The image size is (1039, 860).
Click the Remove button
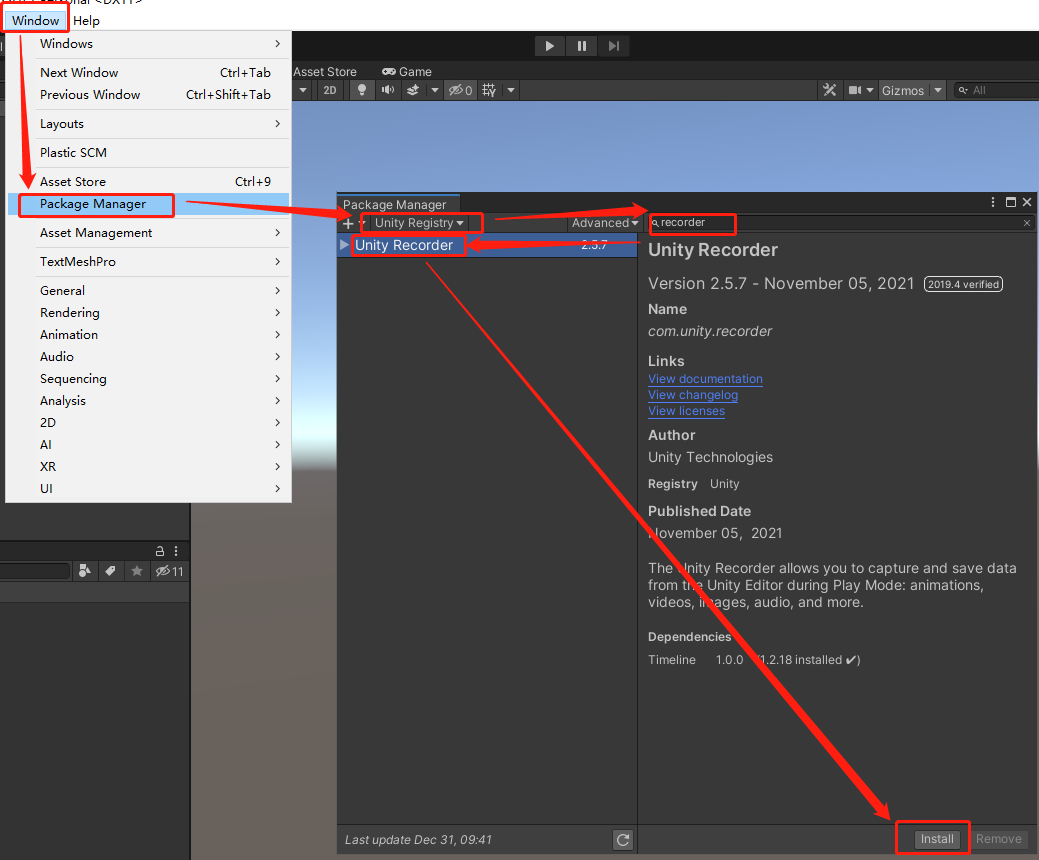click(x=999, y=839)
